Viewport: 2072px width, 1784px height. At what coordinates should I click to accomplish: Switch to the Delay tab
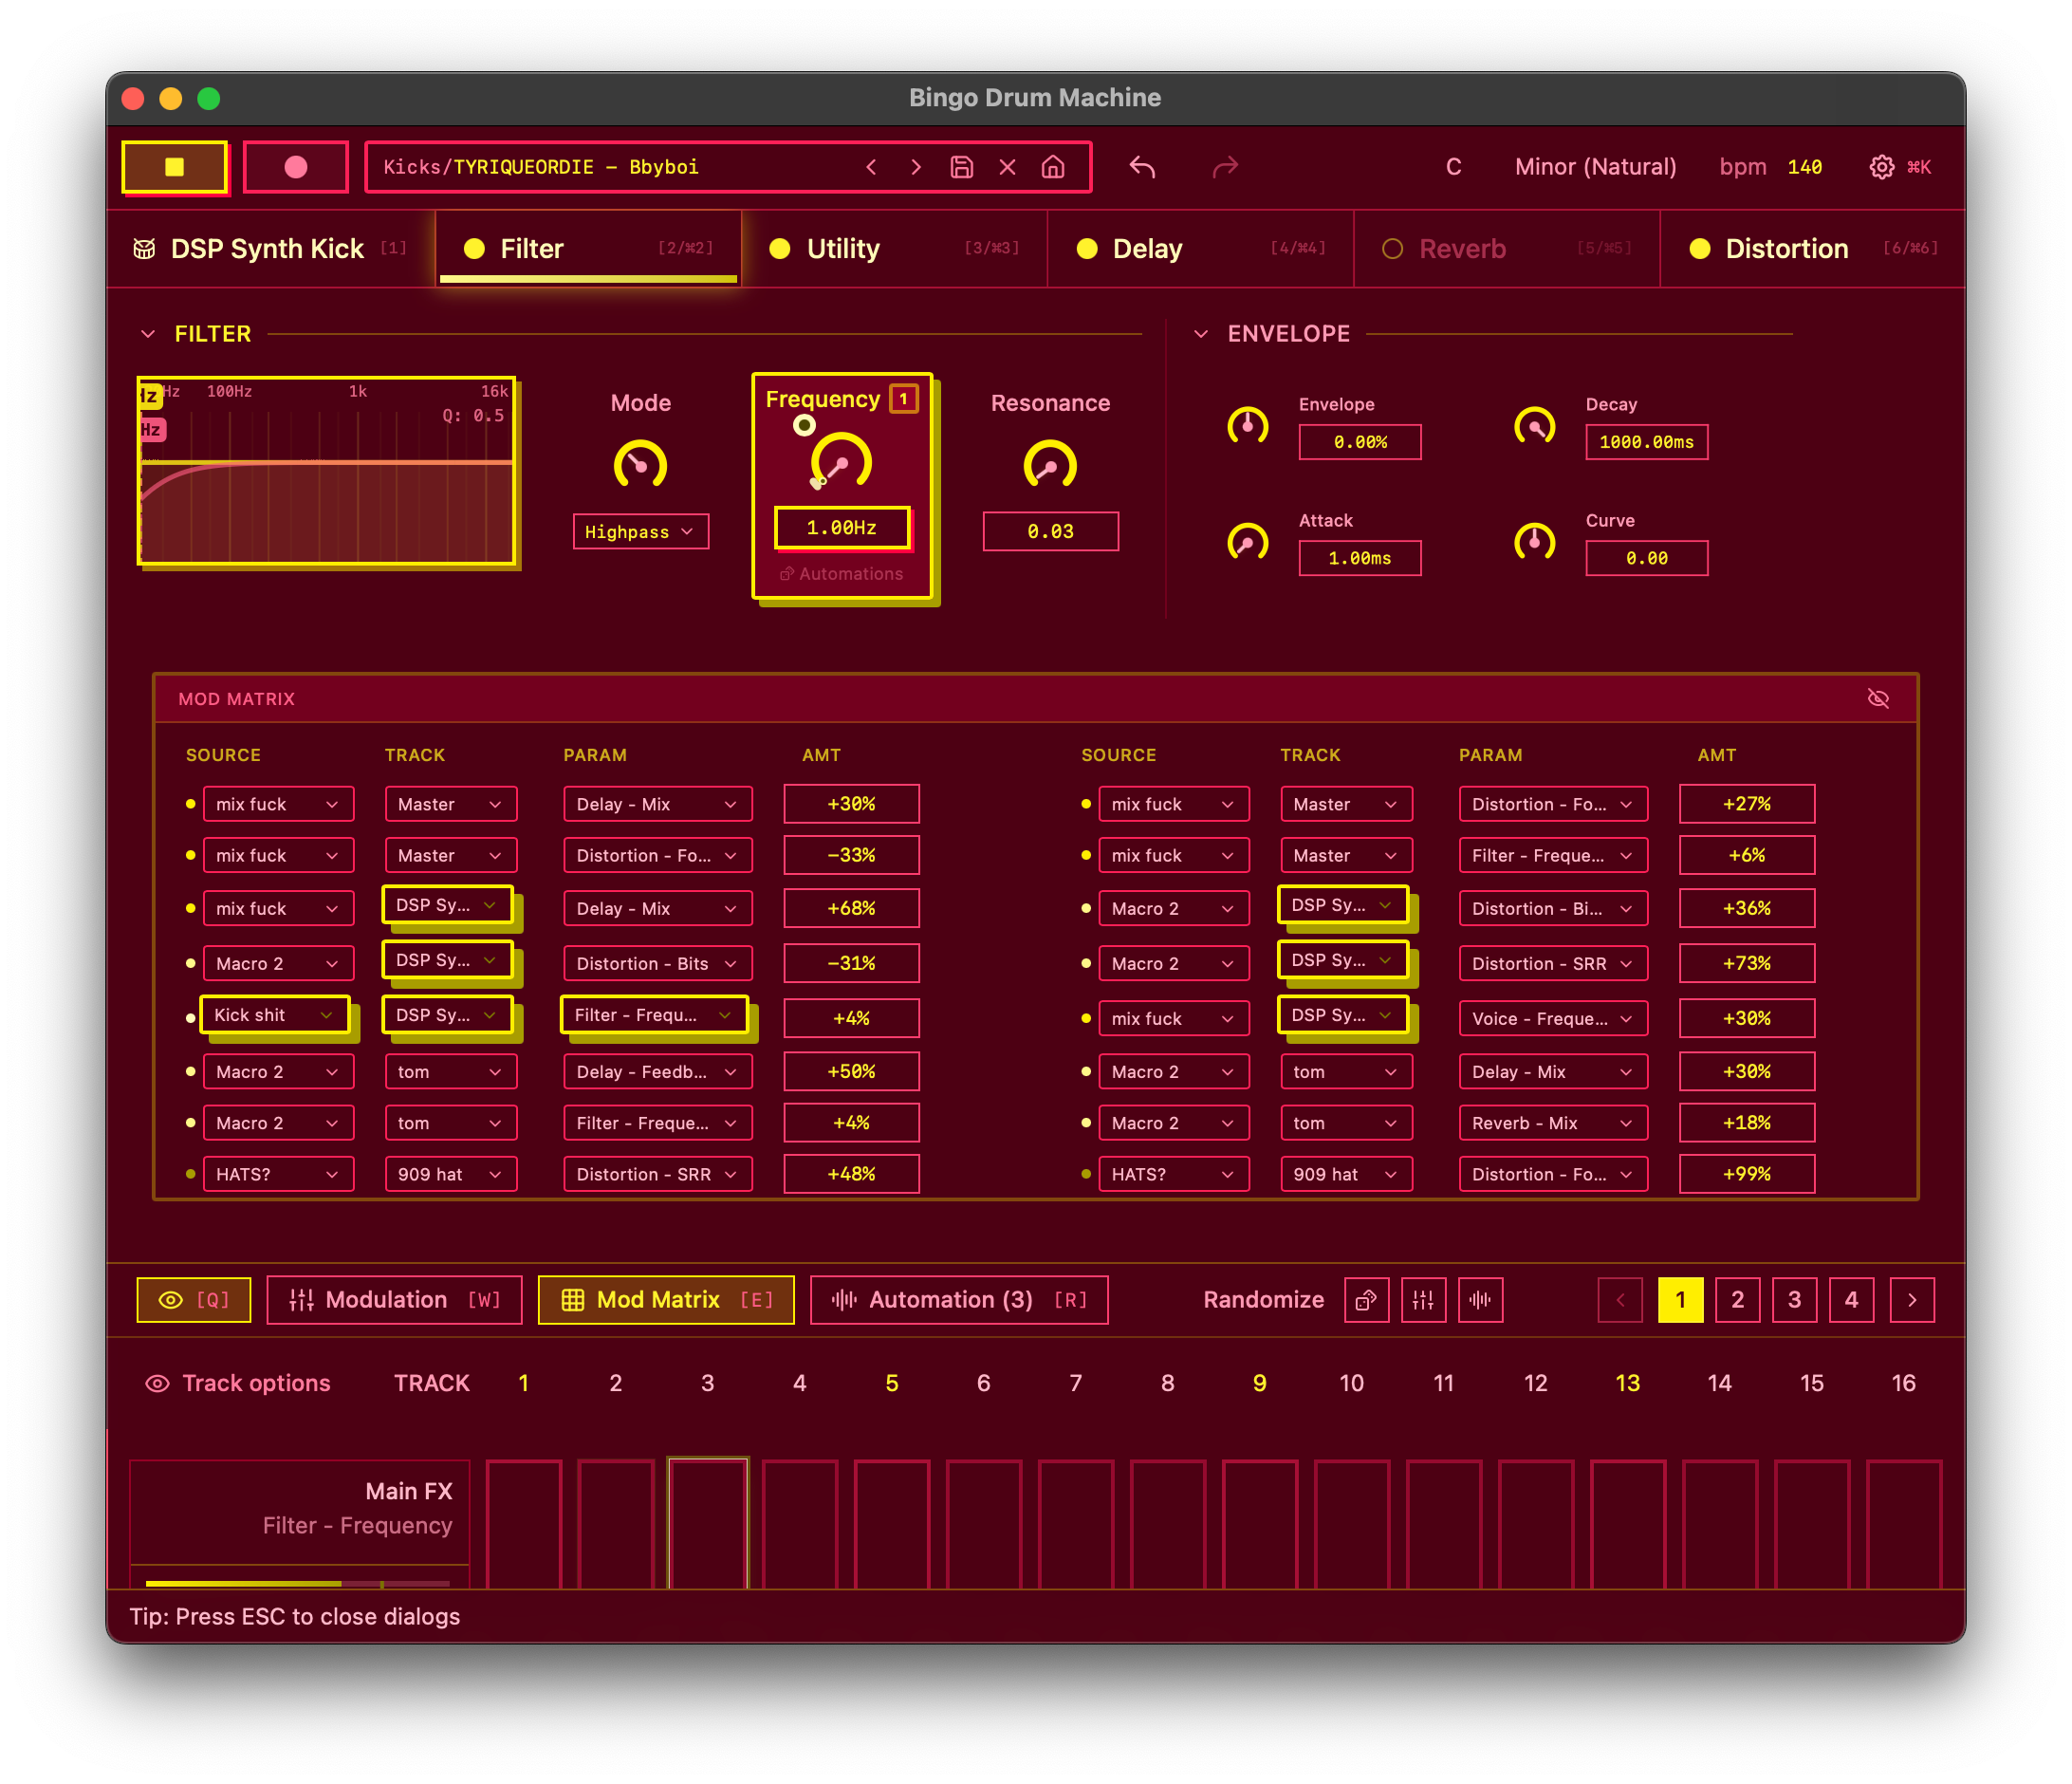point(1147,249)
